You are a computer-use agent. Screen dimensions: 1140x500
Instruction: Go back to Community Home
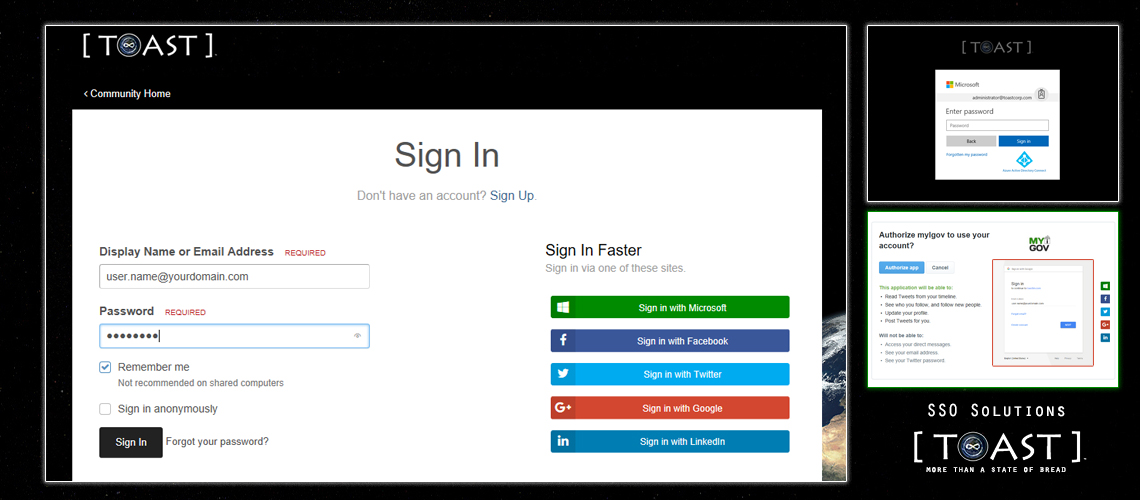(x=127, y=94)
